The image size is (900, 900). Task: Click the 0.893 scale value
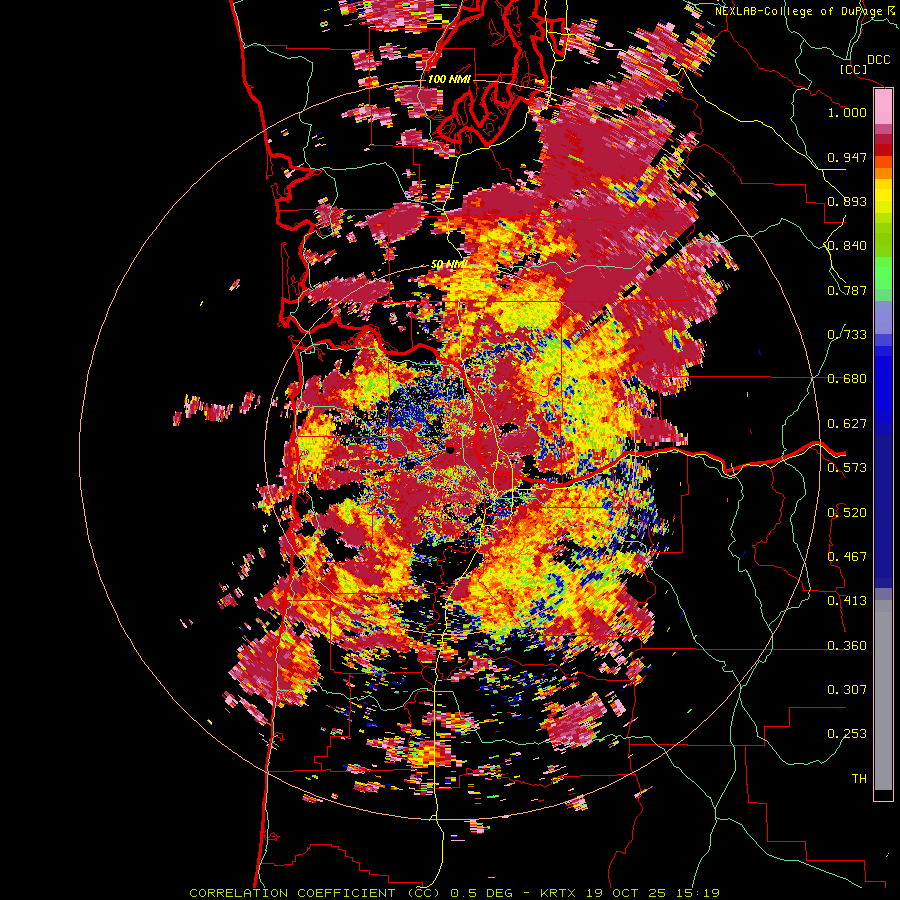(847, 201)
